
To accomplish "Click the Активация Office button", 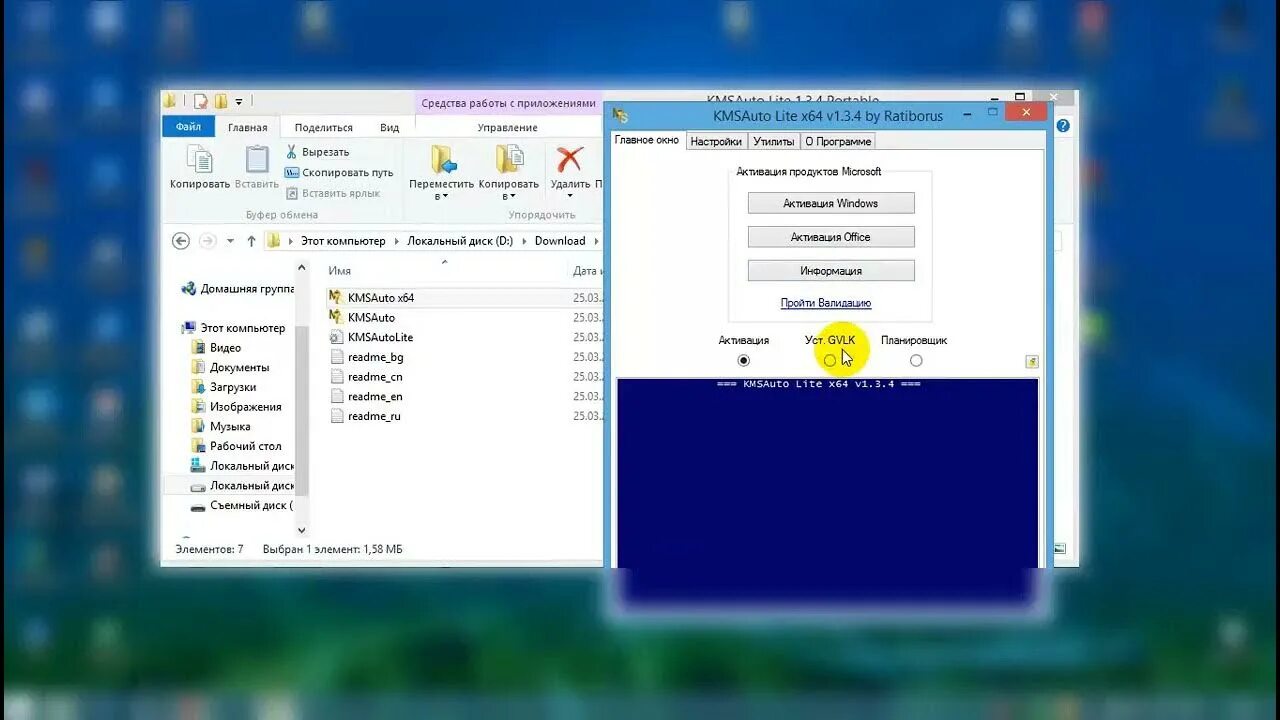I will coord(831,237).
